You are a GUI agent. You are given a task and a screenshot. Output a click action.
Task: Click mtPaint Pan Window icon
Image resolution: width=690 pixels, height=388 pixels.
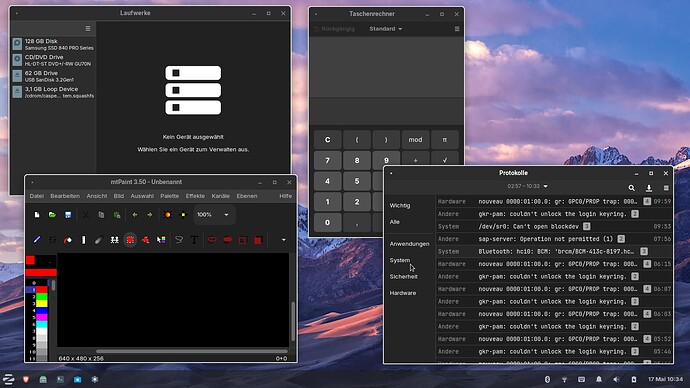pos(184,215)
